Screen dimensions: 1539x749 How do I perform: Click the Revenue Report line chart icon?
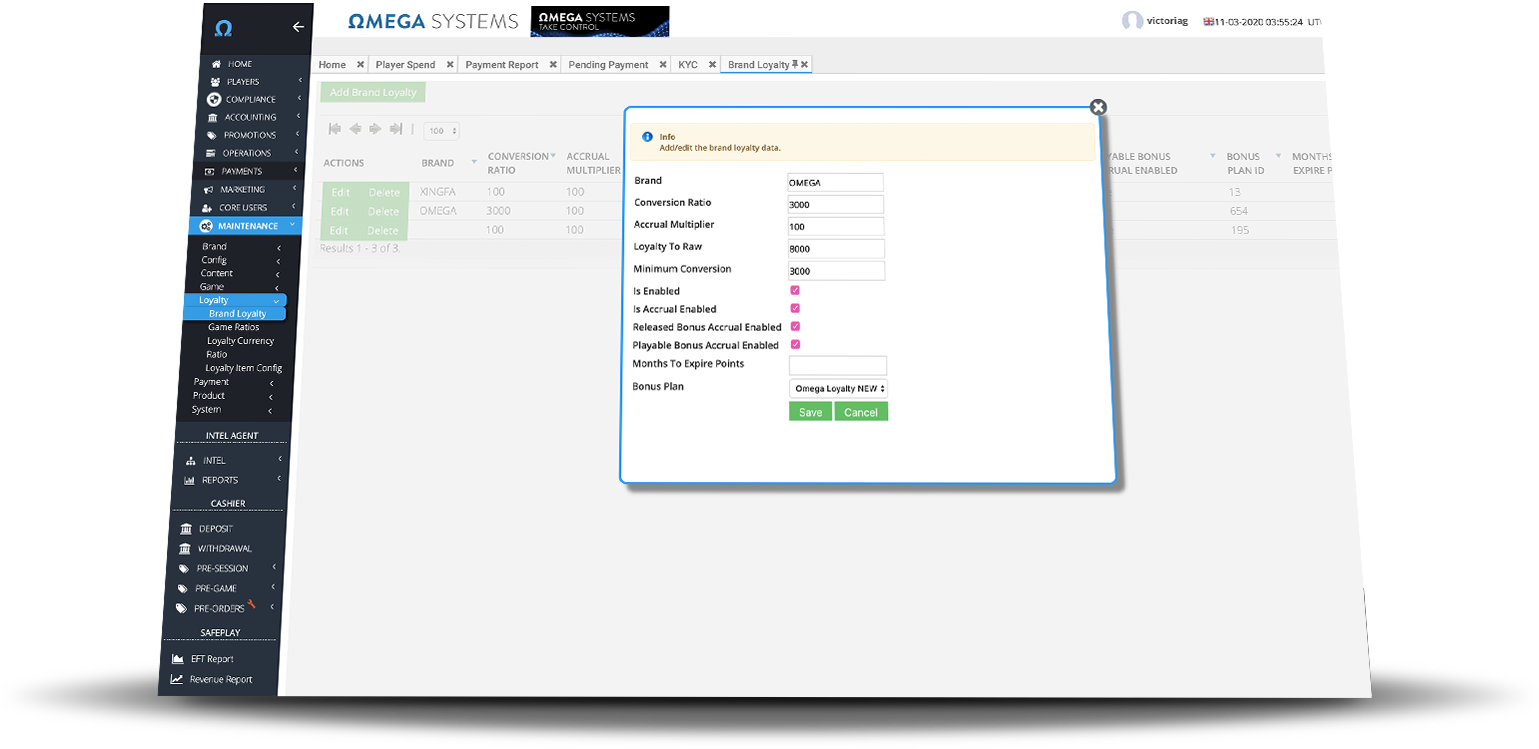click(176, 679)
